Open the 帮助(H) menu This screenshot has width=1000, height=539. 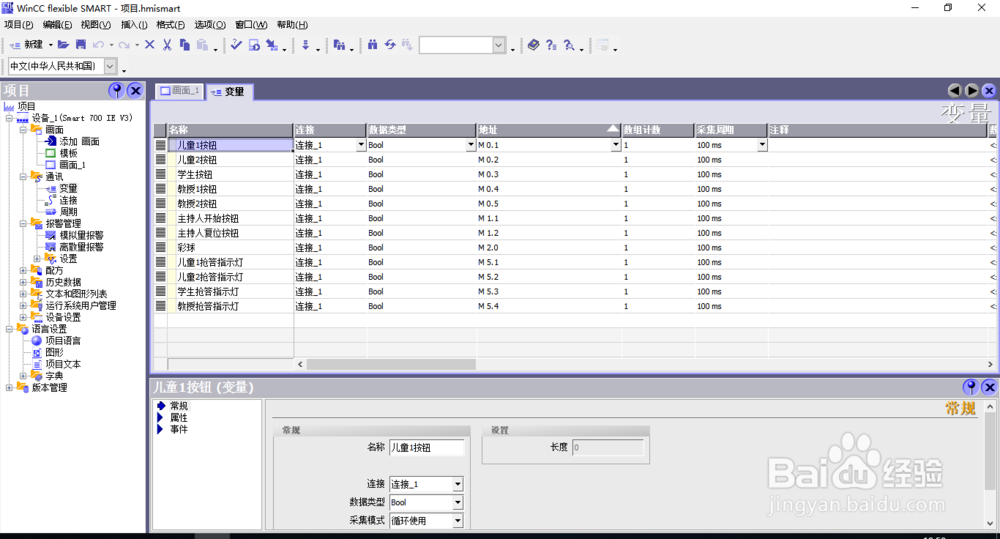(292, 25)
